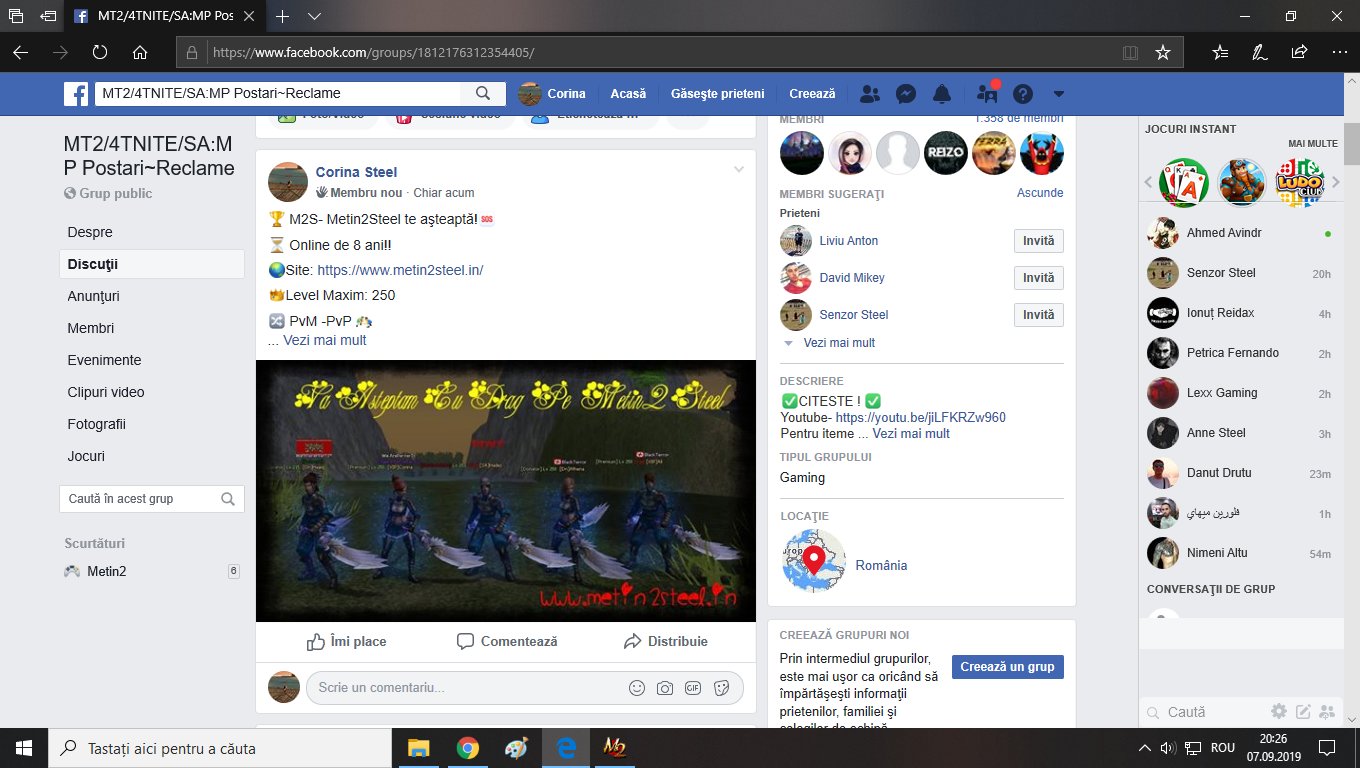This screenshot has height=768, width=1360.
Task: Open the Metin2 Steel post image
Action: 506,491
